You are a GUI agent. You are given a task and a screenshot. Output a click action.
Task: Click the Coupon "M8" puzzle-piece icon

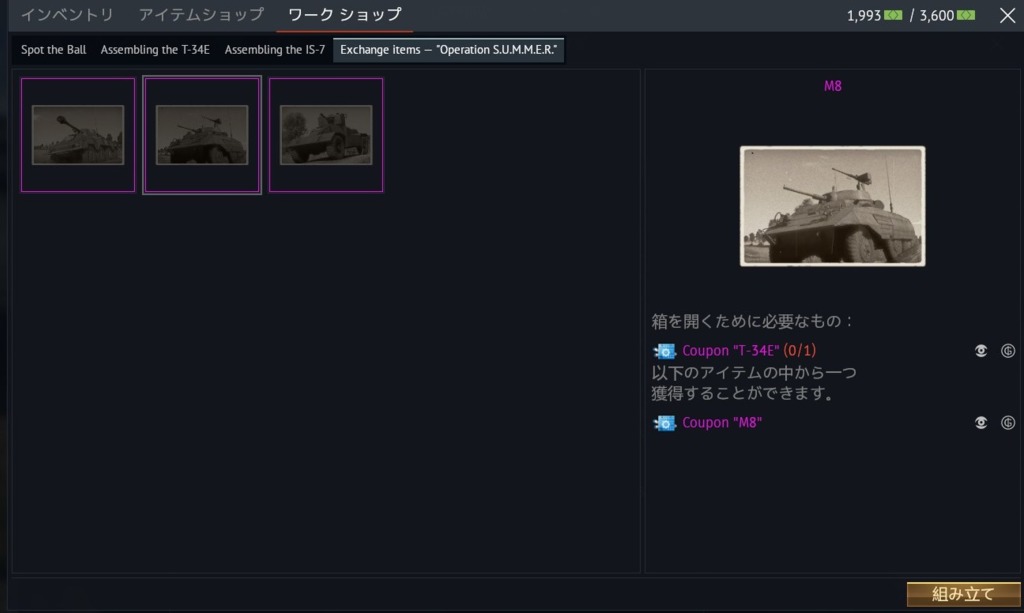pyautogui.click(x=664, y=423)
